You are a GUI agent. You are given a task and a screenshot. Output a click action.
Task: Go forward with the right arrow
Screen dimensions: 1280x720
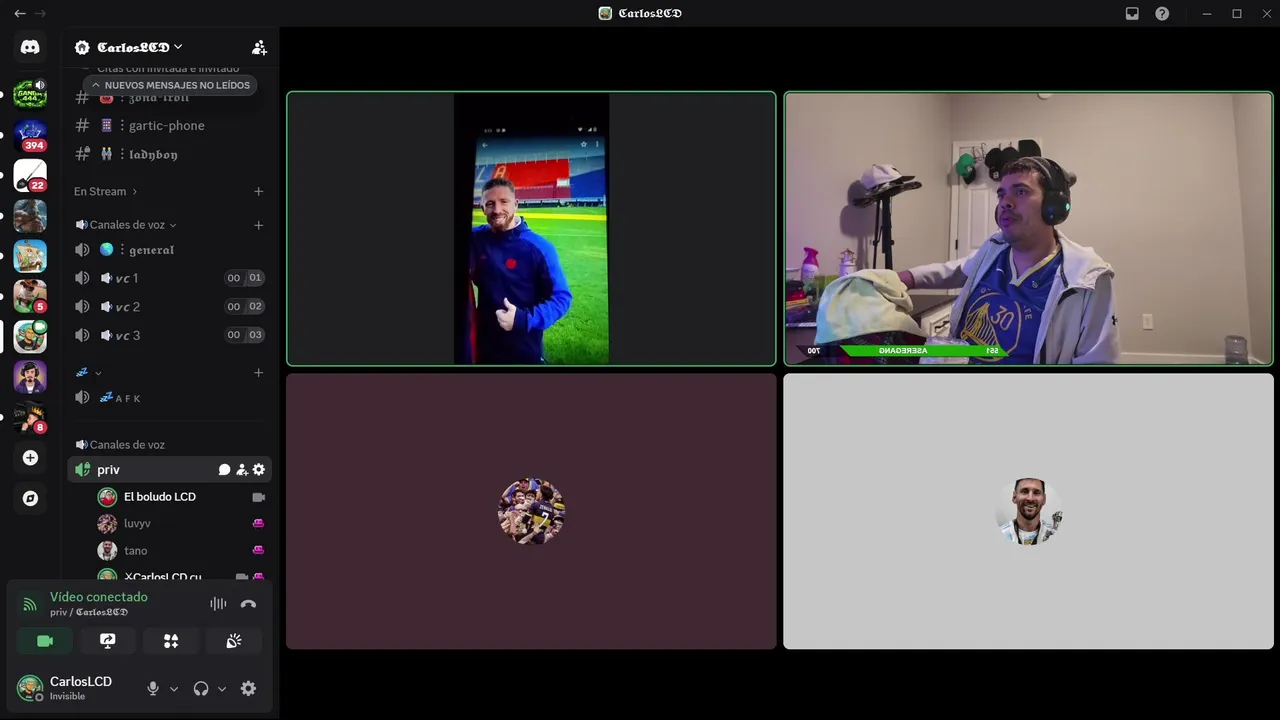pos(40,13)
